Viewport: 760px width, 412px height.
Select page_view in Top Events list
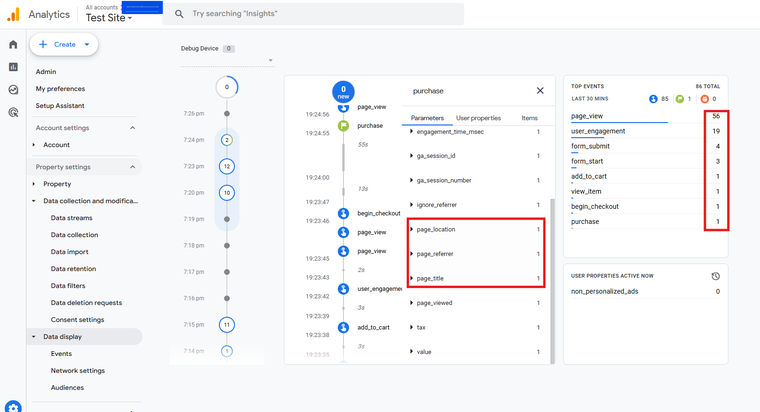click(x=587, y=116)
